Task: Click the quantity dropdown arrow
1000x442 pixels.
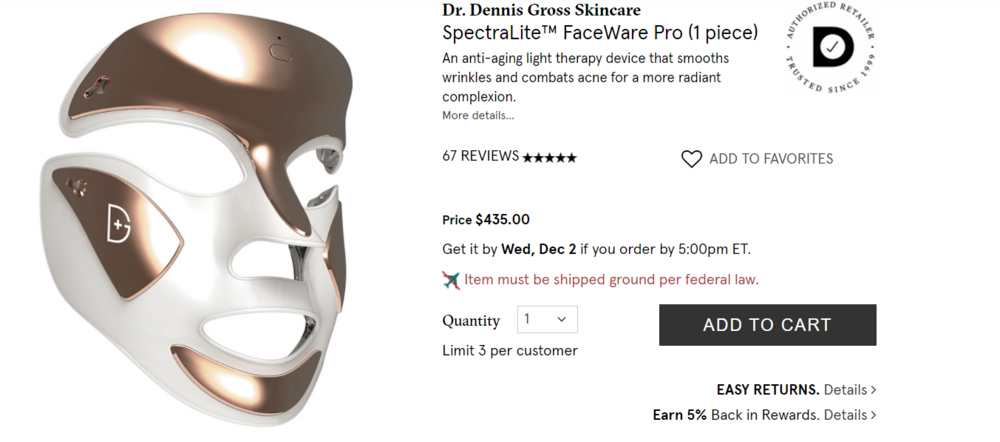Action: pyautogui.click(x=561, y=320)
